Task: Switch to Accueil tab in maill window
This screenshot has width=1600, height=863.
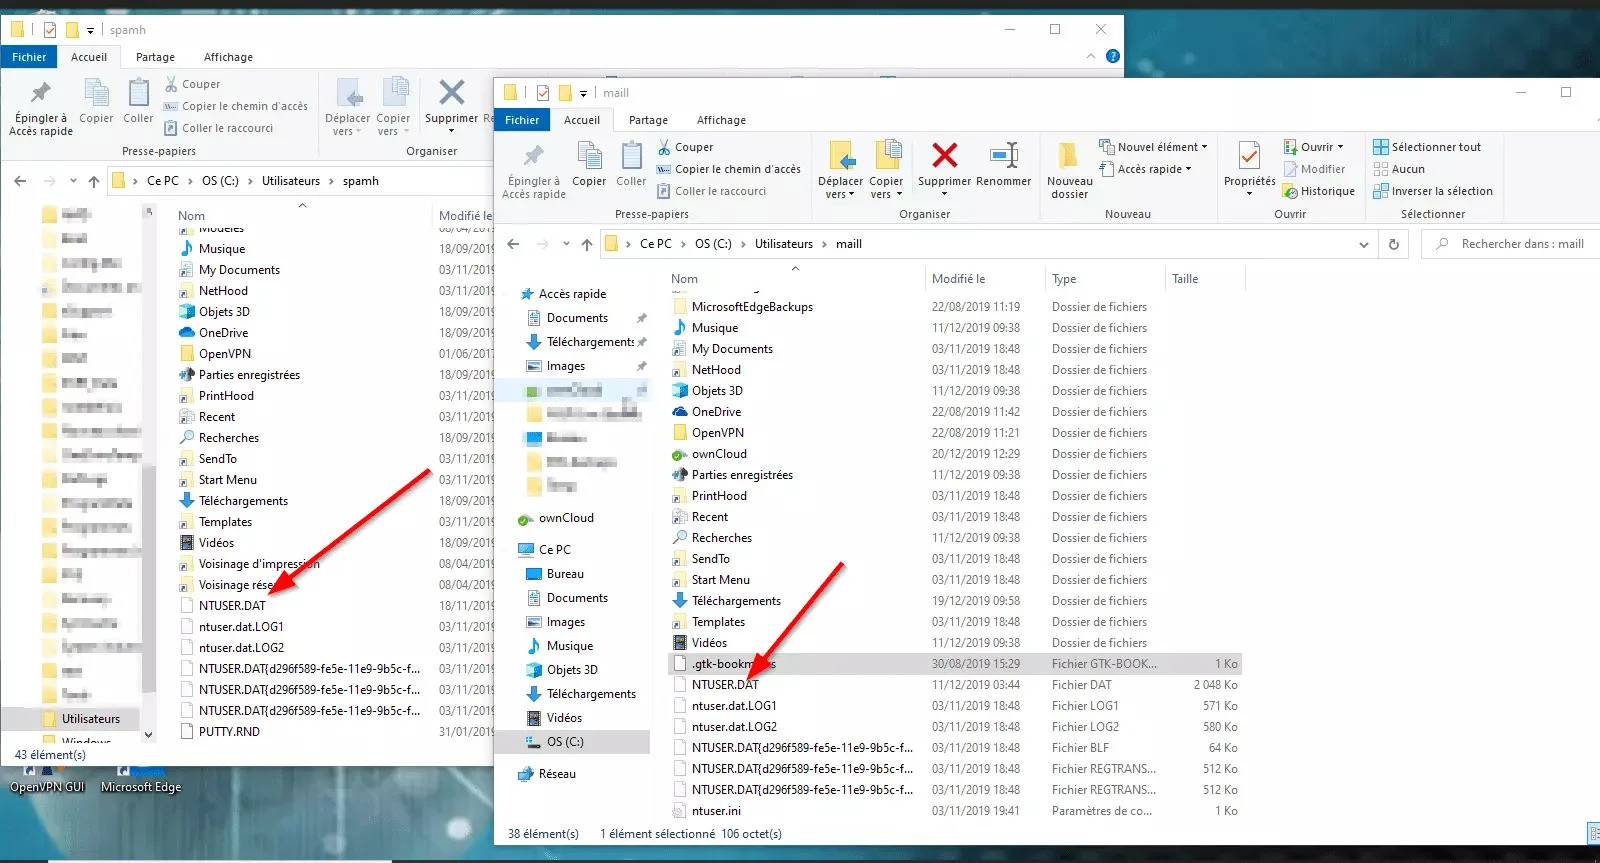Action: coord(582,120)
